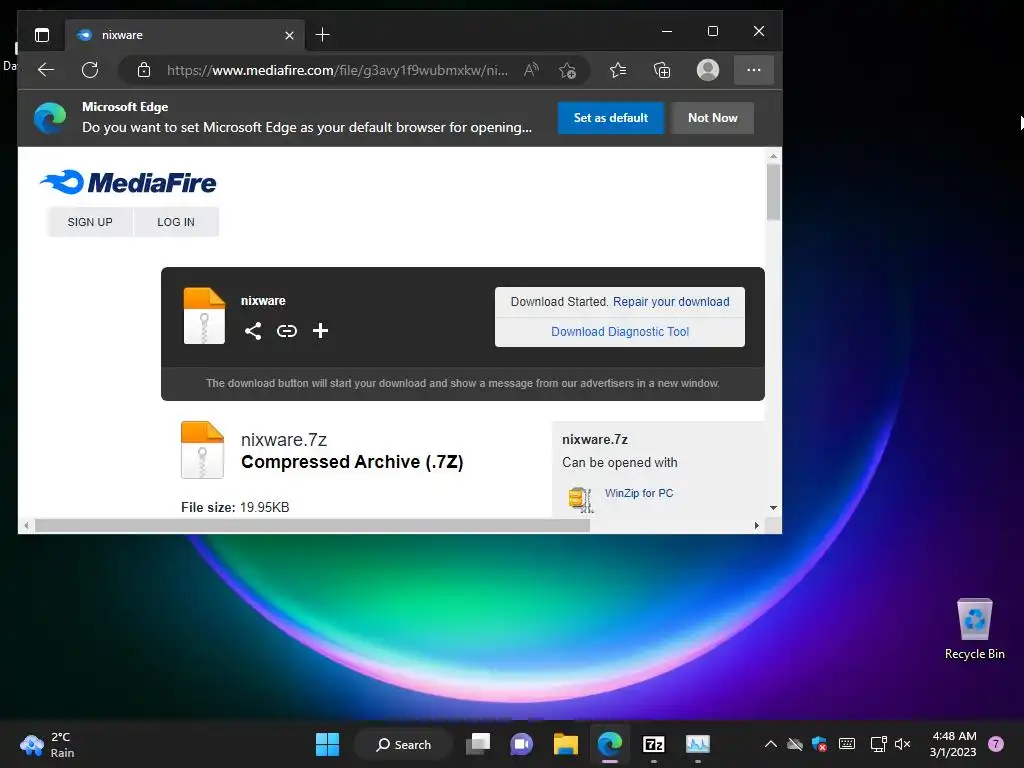Open File Explorer from taskbar
The image size is (1024, 768).
tap(566, 744)
